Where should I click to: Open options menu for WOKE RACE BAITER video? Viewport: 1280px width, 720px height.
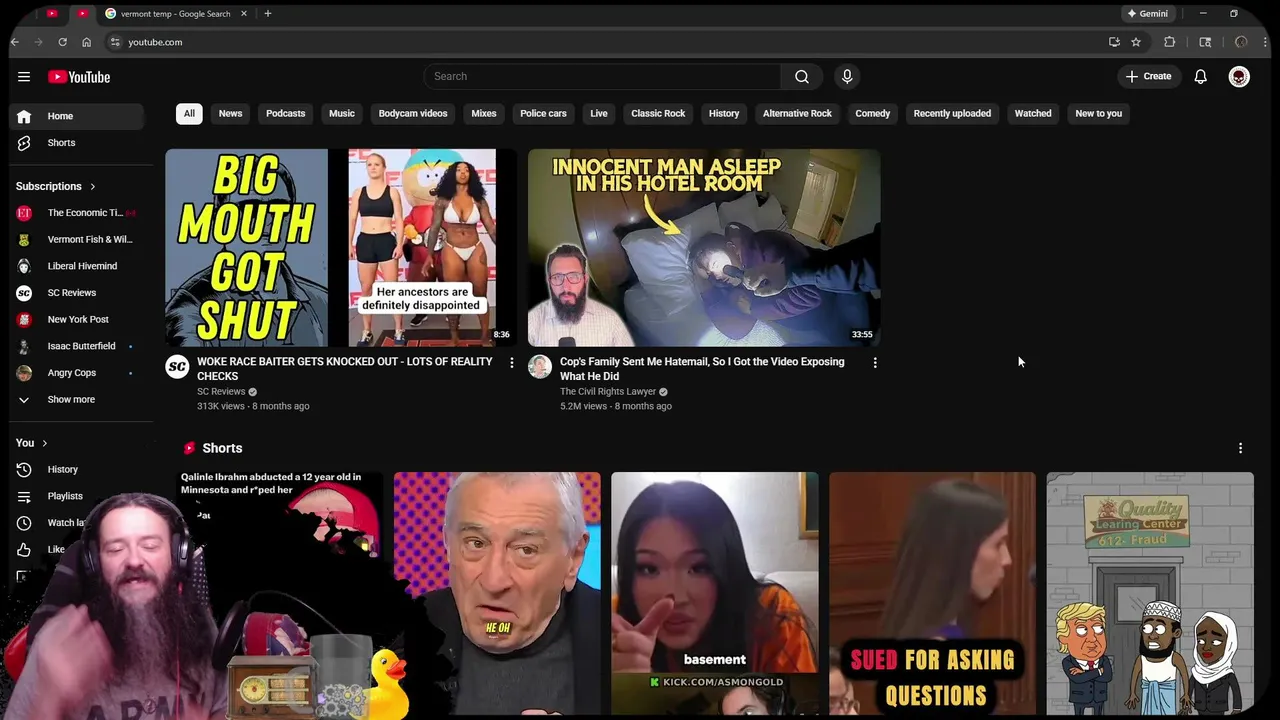point(512,363)
